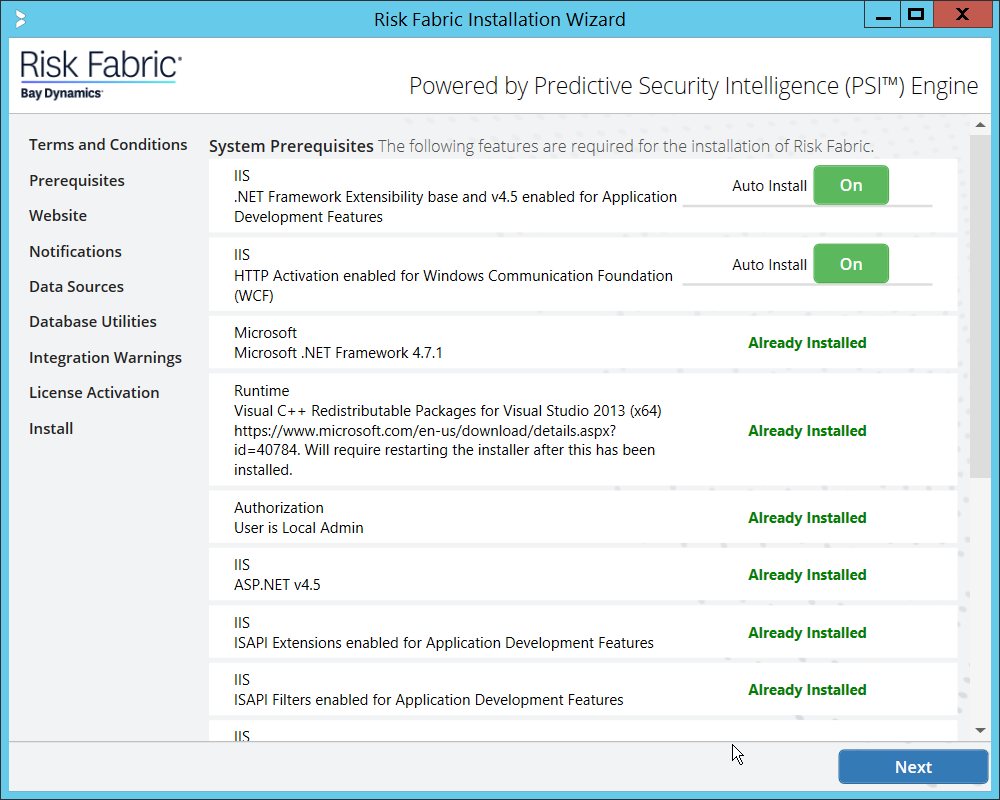Viewport: 1000px width, 800px height.
Task: Minimize the installation wizard window
Action: pos(883,15)
